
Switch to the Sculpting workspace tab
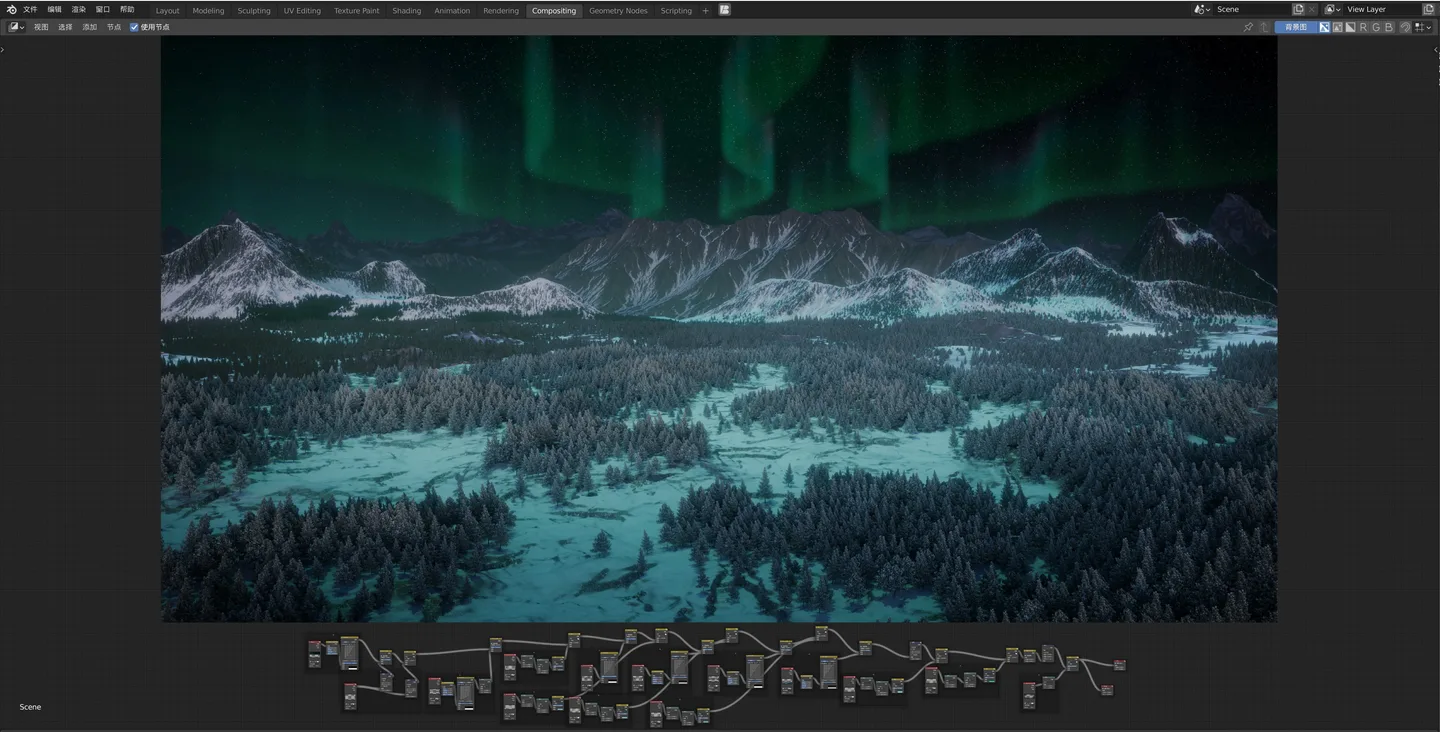pyautogui.click(x=254, y=10)
